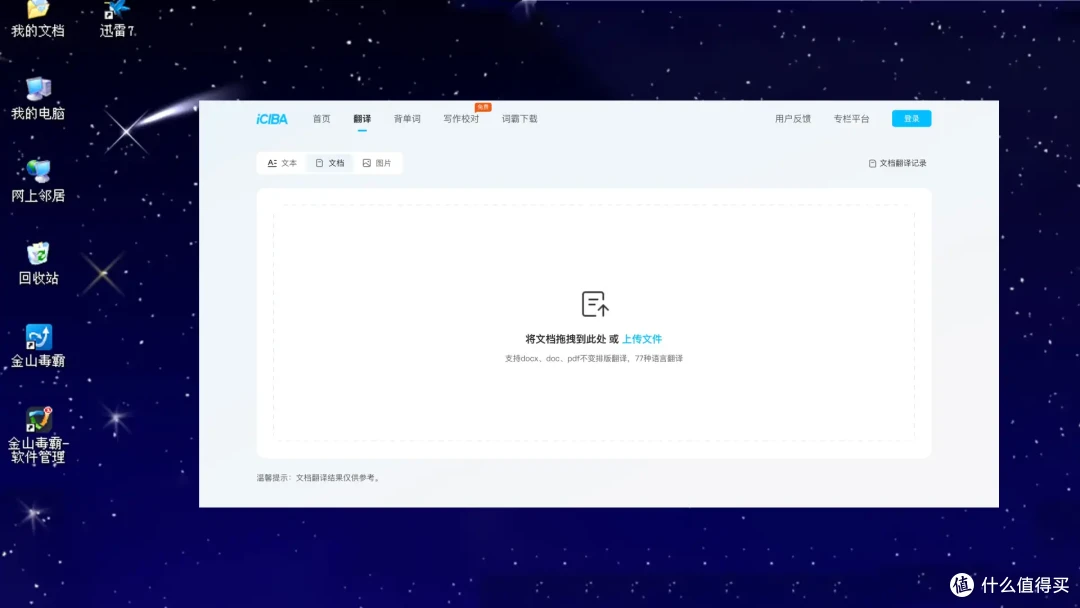Open 词霸下载 page
Screen dimensions: 1080x608
tap(519, 119)
